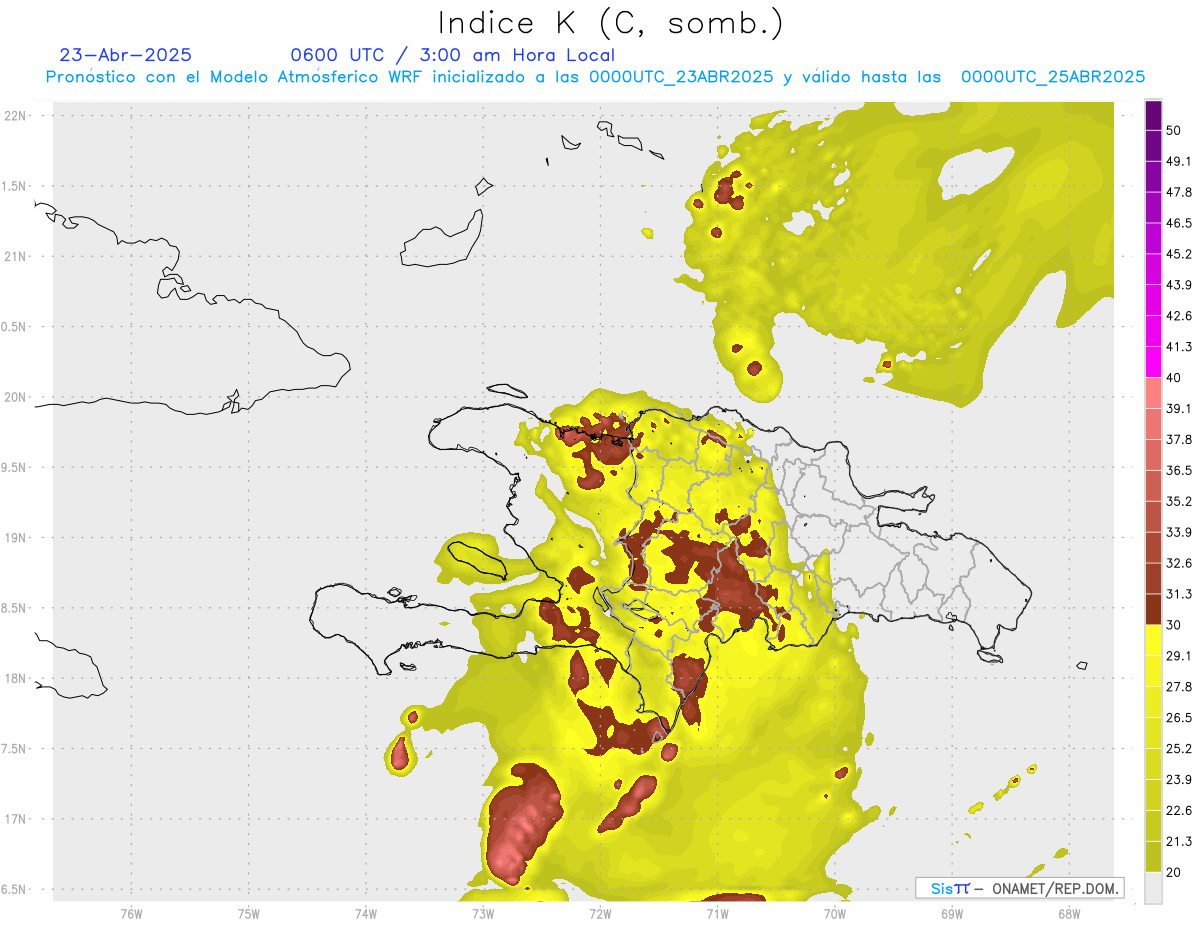Screen dimensions: 1200x927
Task: Click the '71W' longitude axis label
Action: 717,914
